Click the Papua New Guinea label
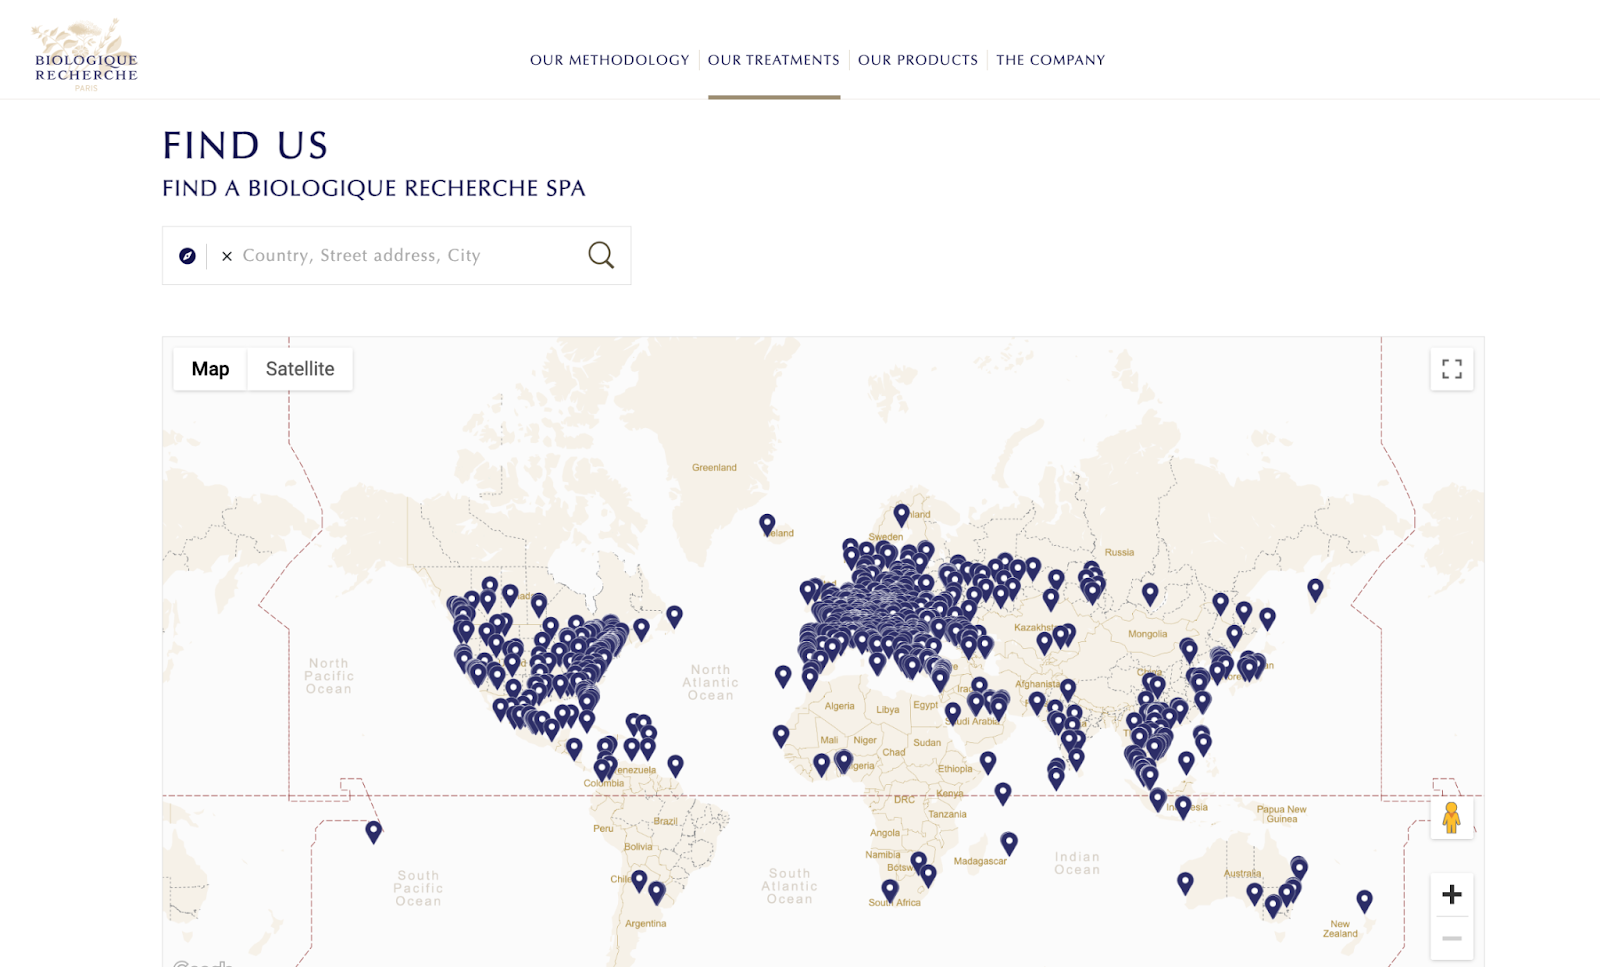This screenshot has height=967, width=1600. (1282, 814)
